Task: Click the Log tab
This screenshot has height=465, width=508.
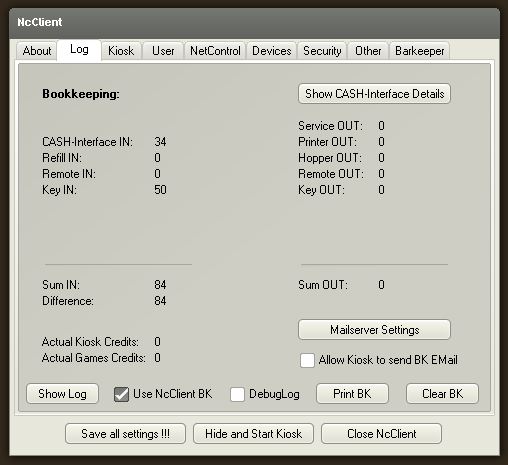Action: click(x=79, y=50)
